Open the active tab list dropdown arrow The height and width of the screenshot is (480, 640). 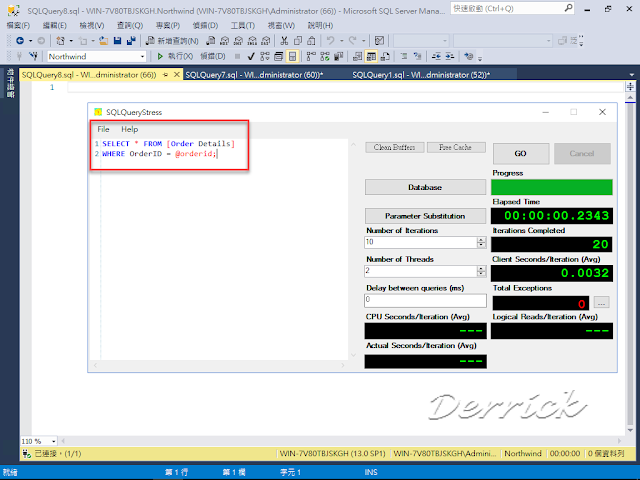click(x=632, y=75)
